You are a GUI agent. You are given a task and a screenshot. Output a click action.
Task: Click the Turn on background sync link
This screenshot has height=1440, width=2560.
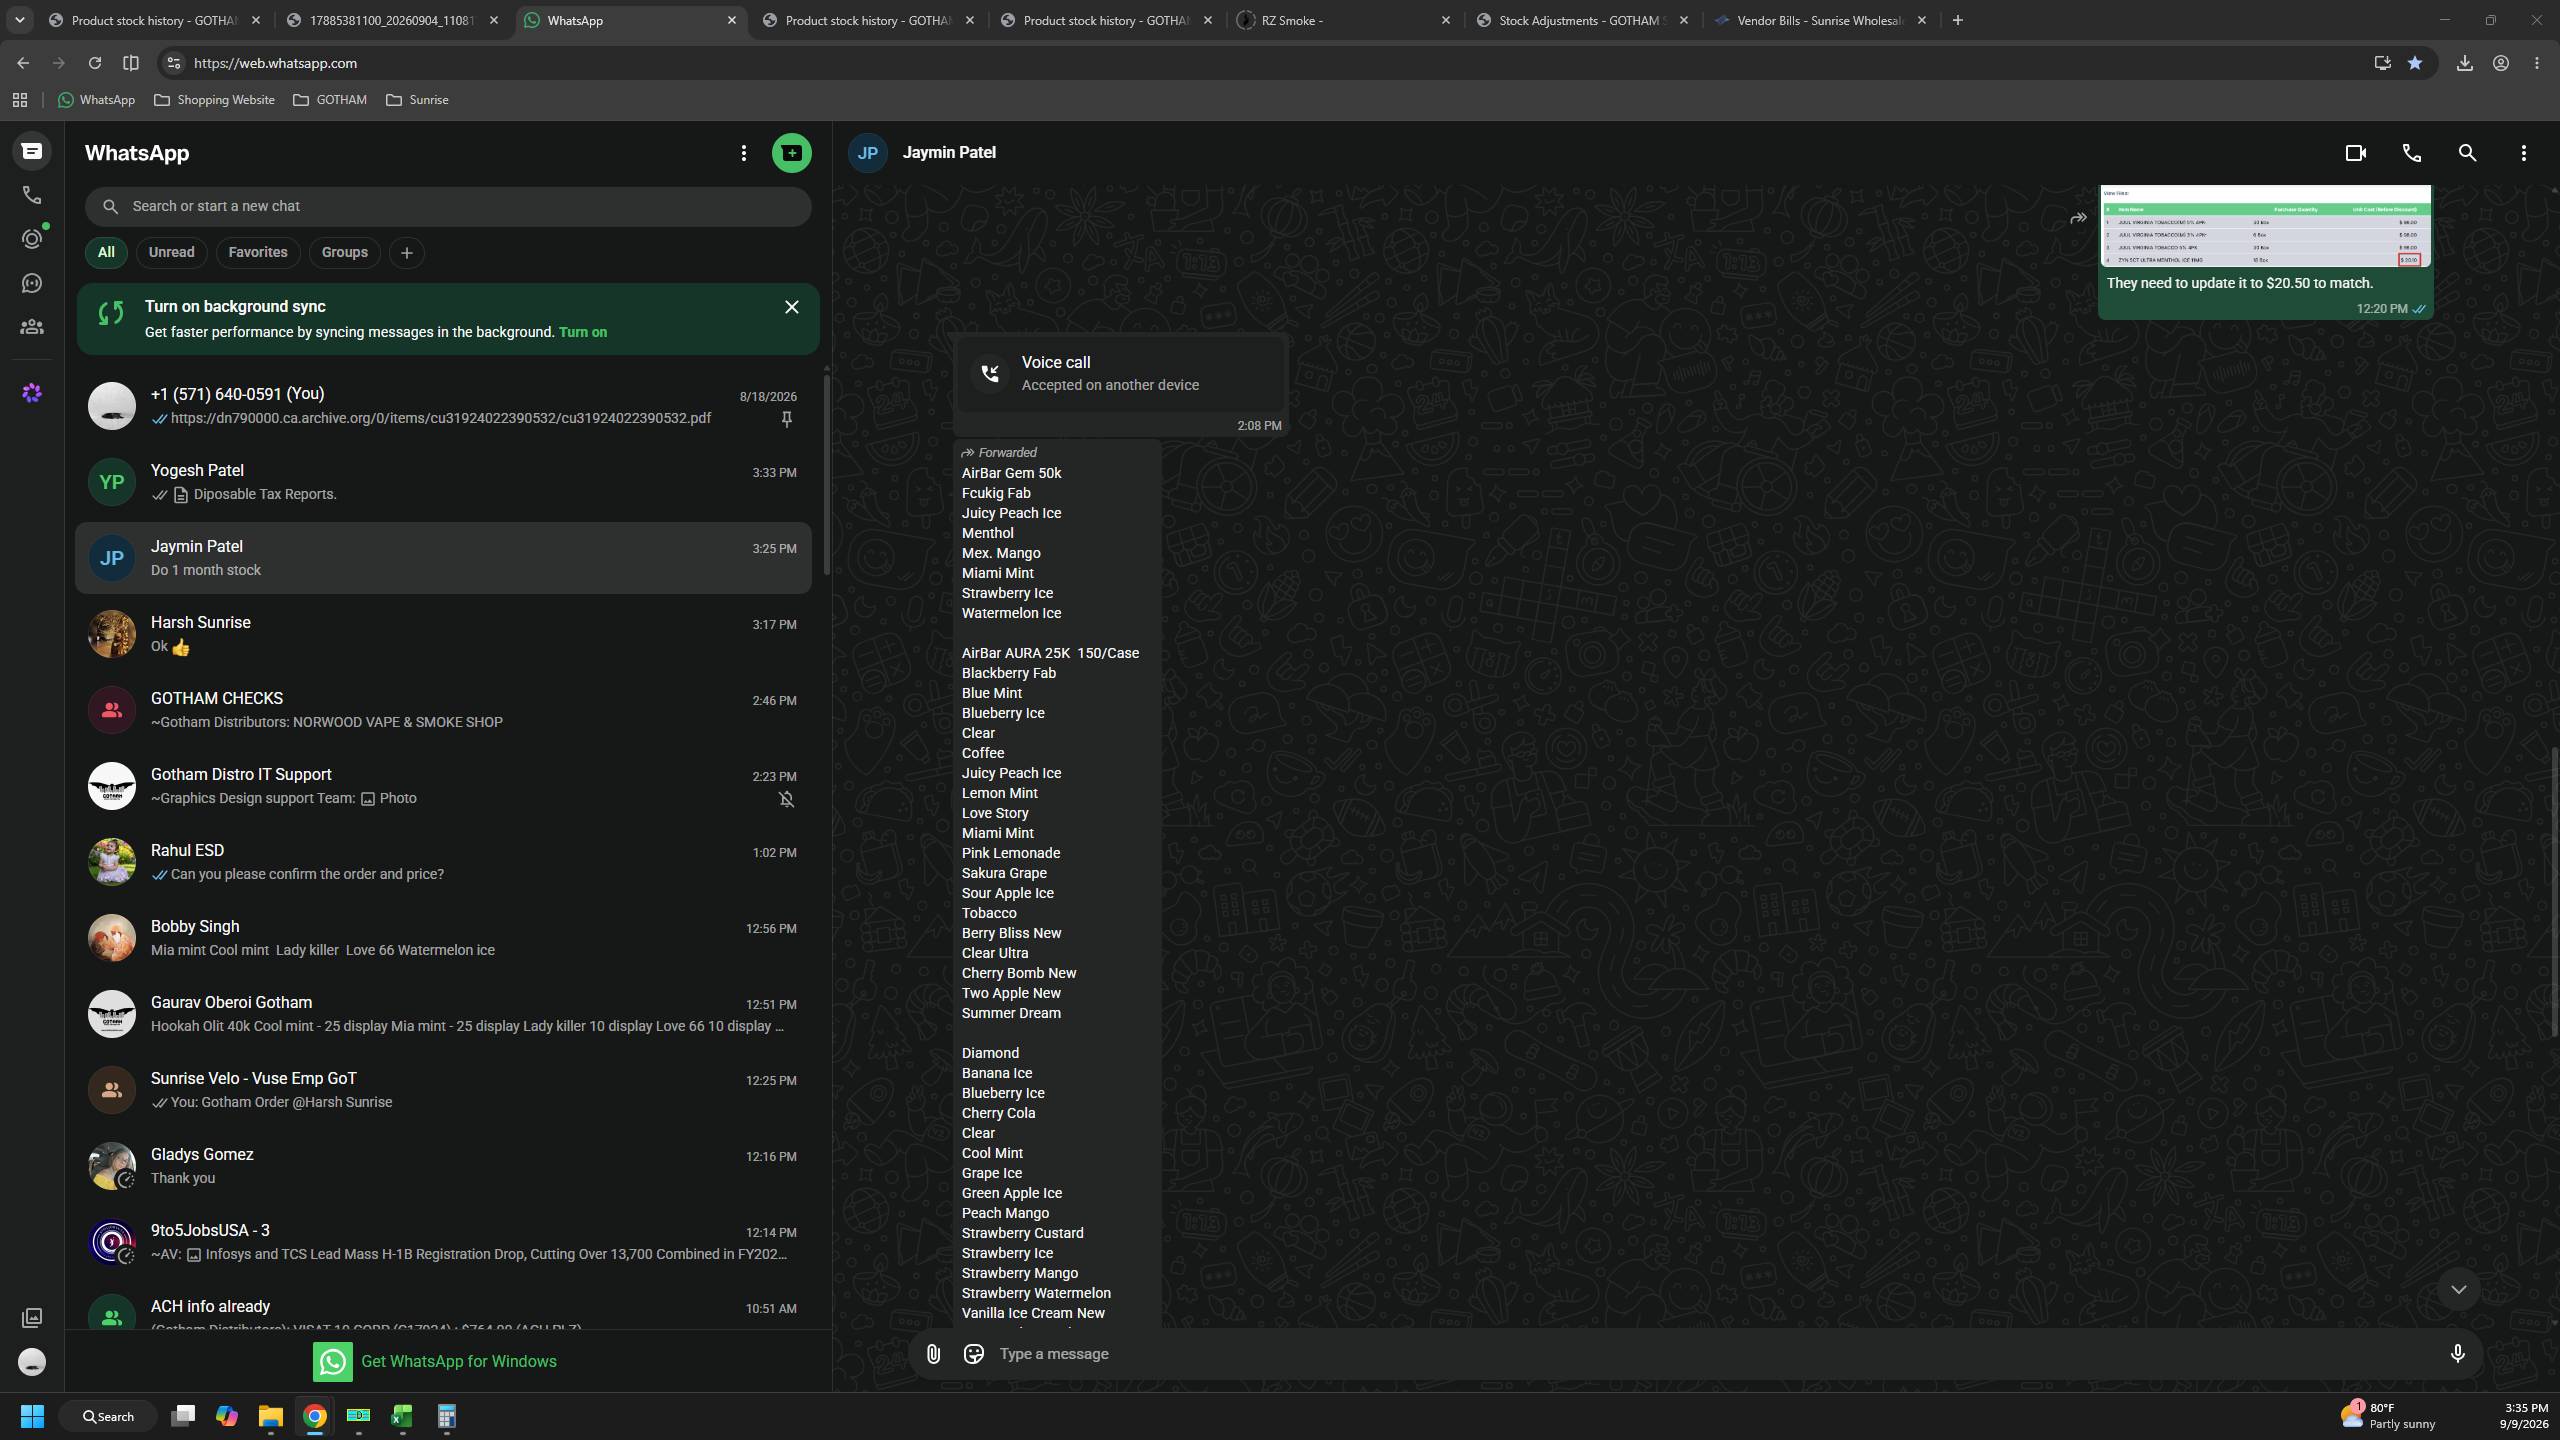pos(583,333)
